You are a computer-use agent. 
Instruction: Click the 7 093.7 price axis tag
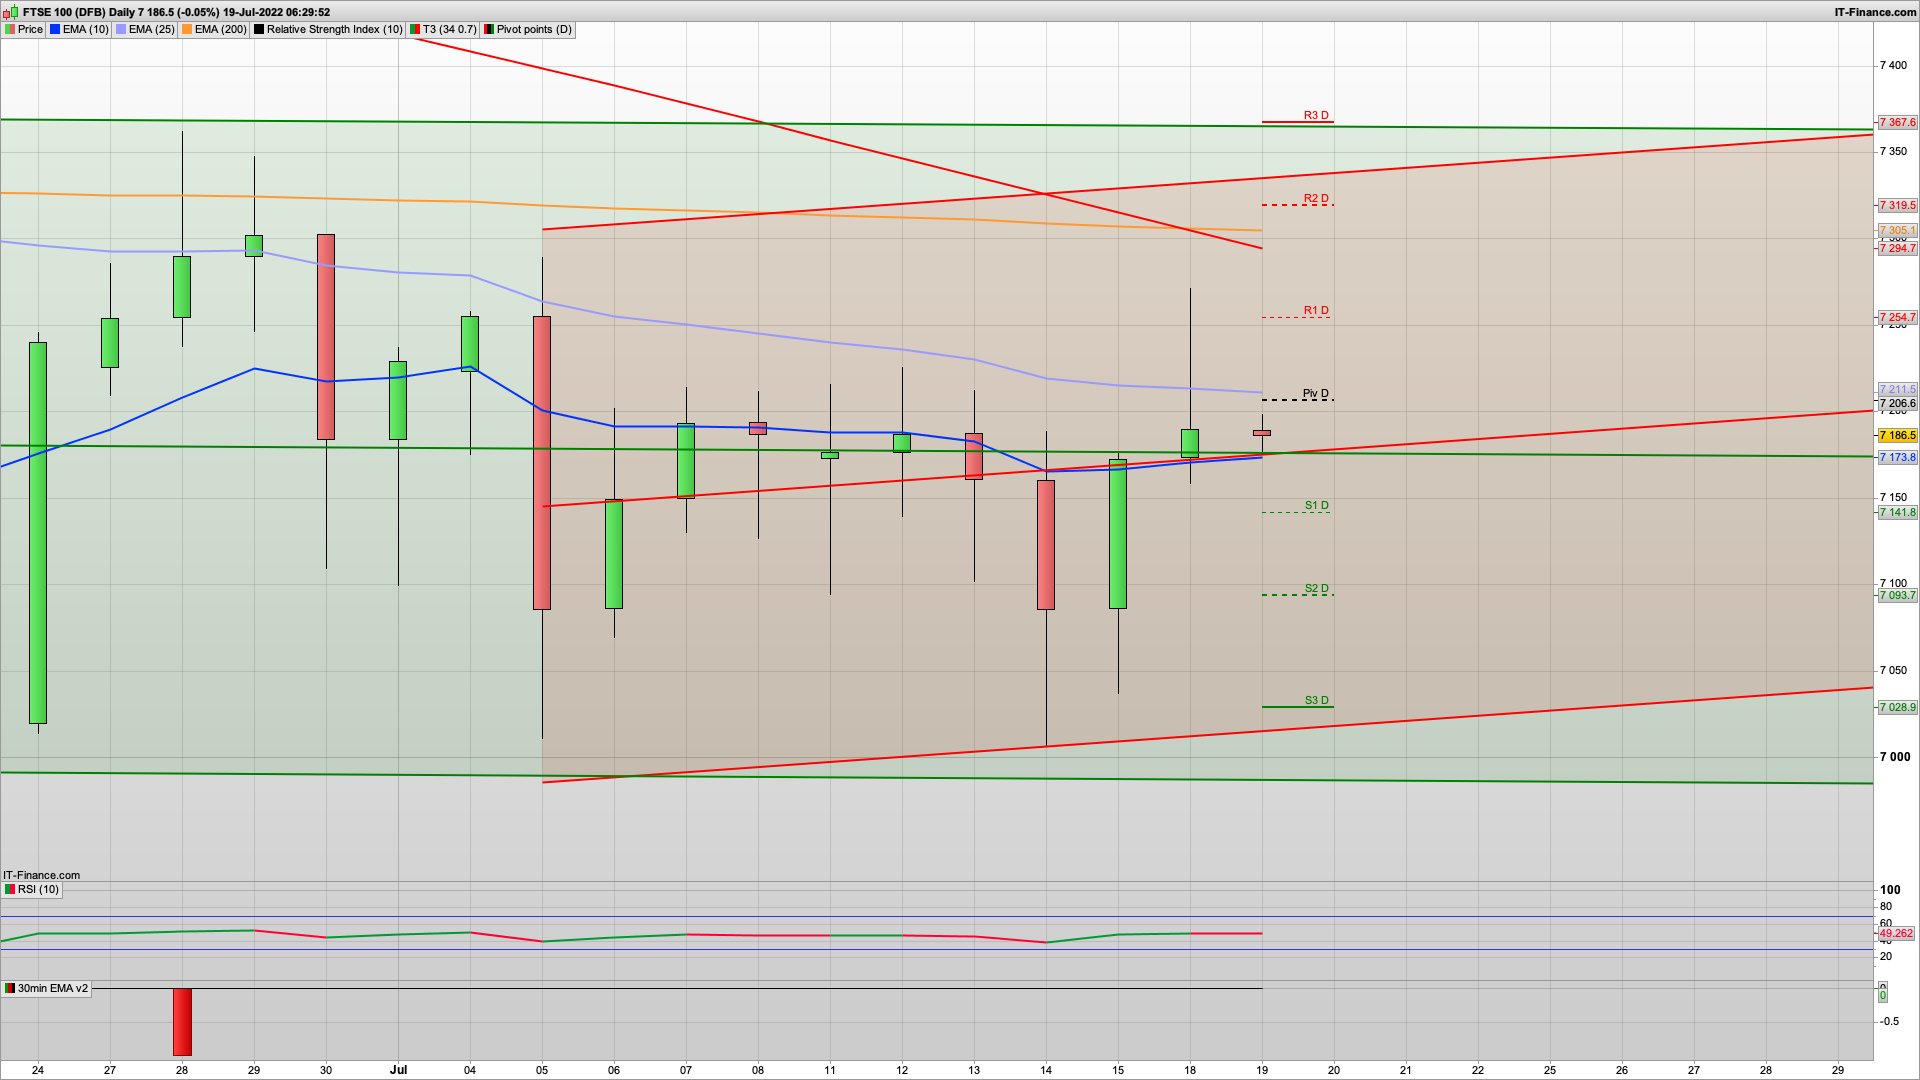1897,595
